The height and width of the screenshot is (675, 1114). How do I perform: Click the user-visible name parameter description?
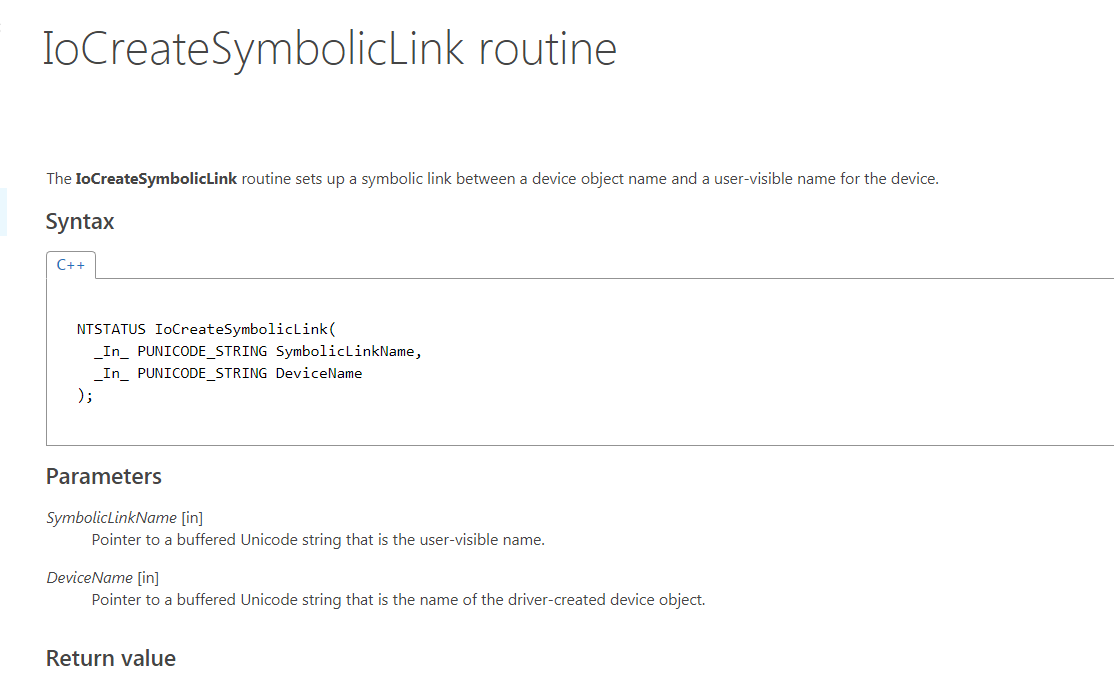(318, 540)
